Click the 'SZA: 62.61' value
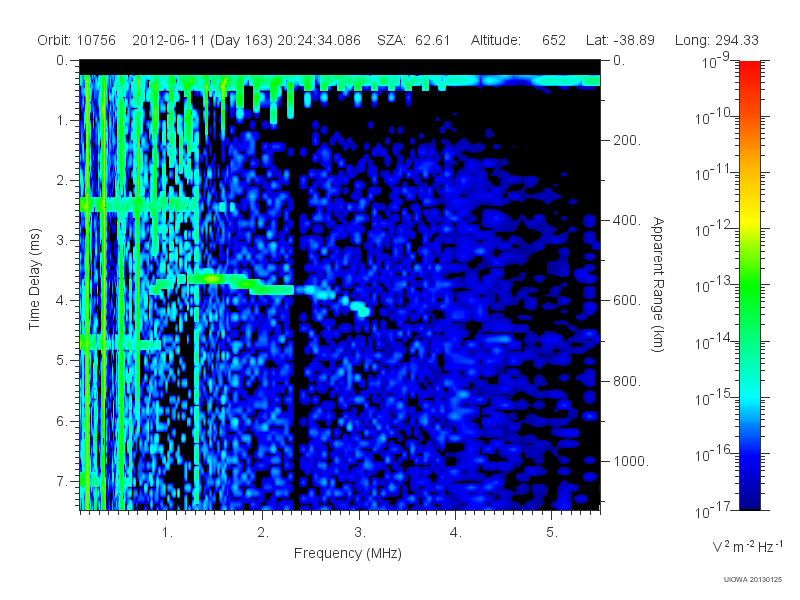This screenshot has height=600, width=800. [x=414, y=40]
